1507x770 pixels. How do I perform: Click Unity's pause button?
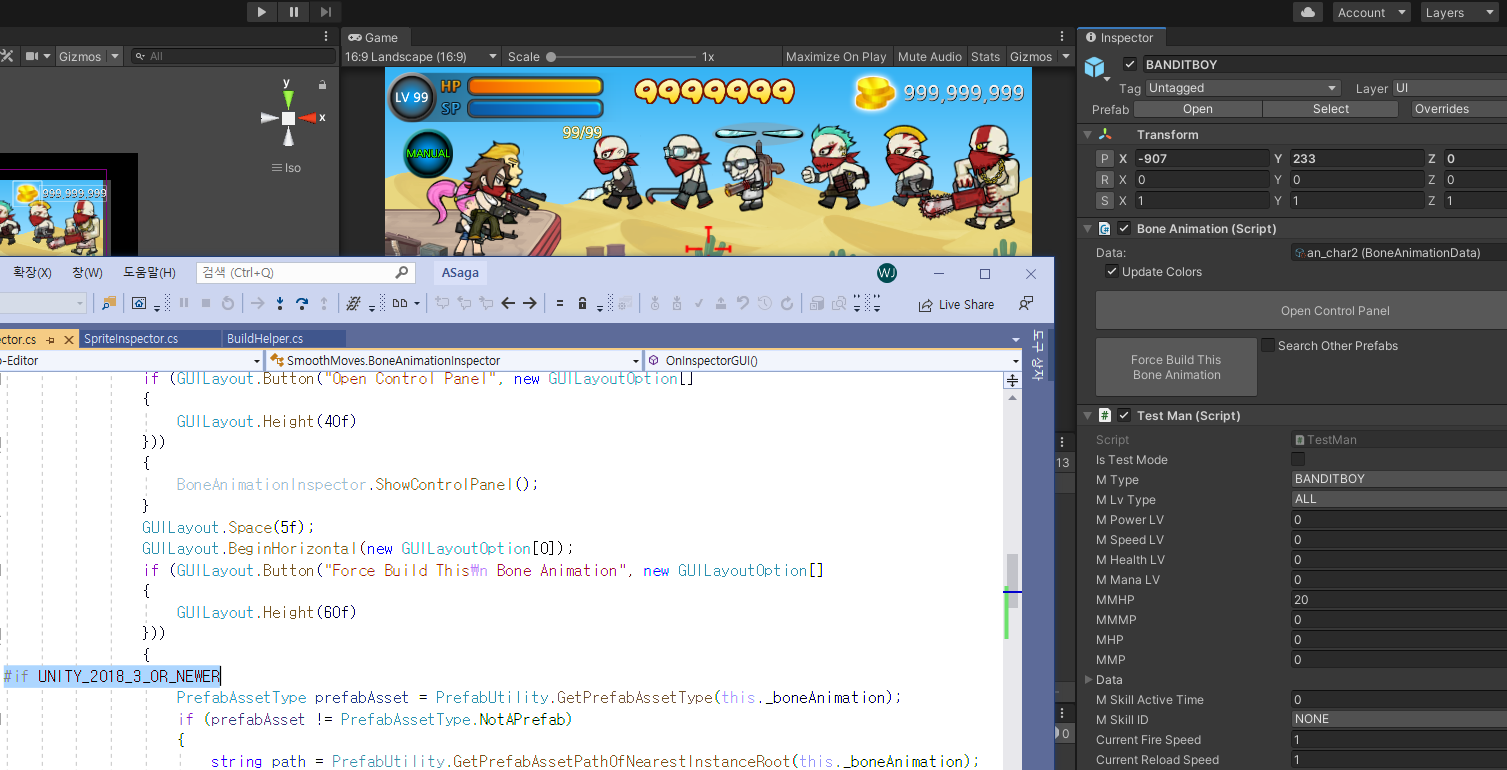(x=294, y=12)
